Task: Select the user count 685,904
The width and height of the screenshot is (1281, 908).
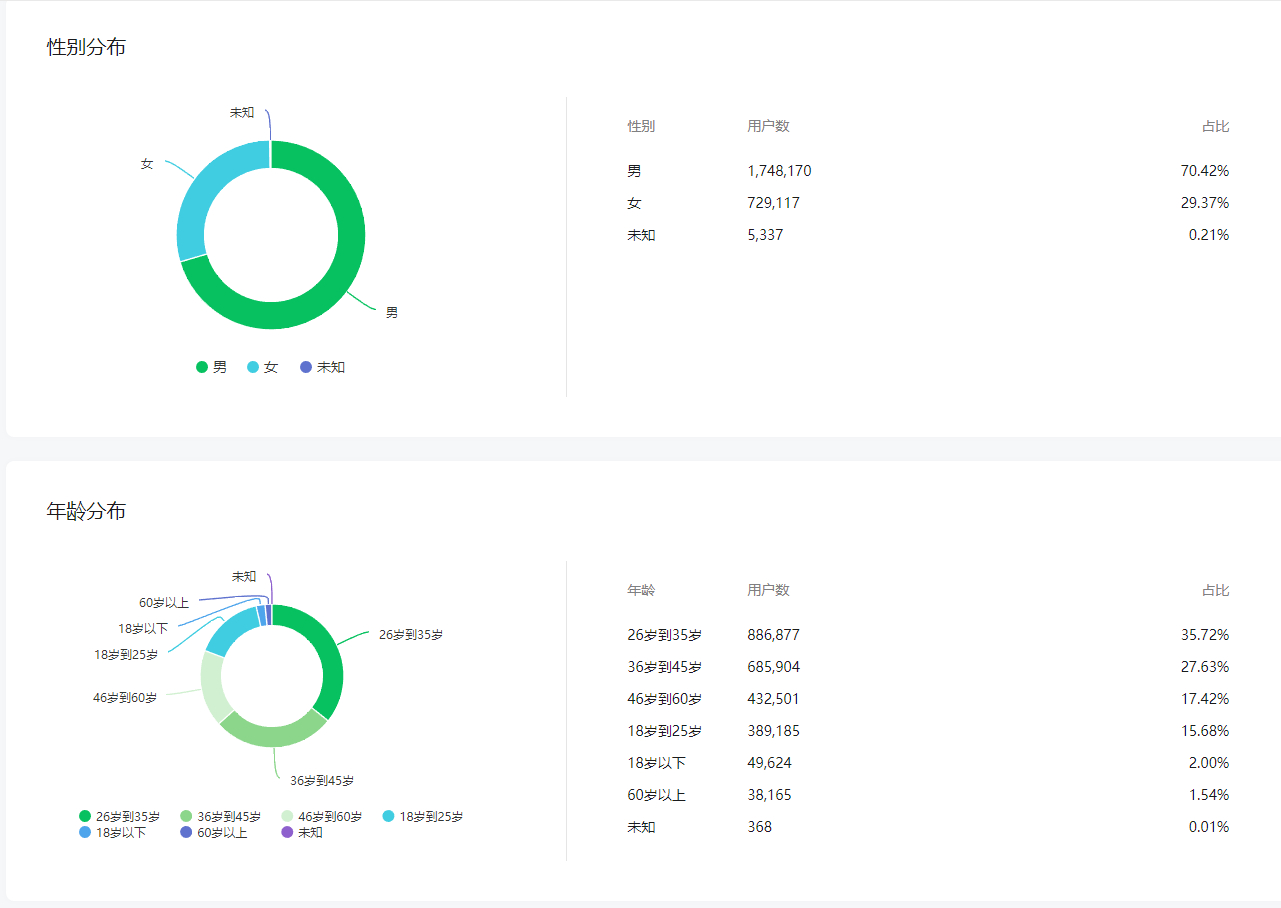Action: tap(773, 667)
